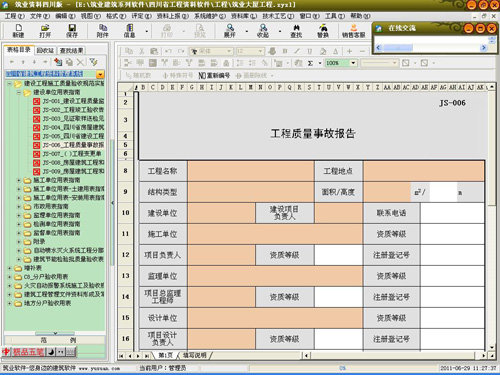This screenshot has height=375, width=500.
Task: Click the 展开 (Expand) toolbar icon
Action: (x=230, y=31)
